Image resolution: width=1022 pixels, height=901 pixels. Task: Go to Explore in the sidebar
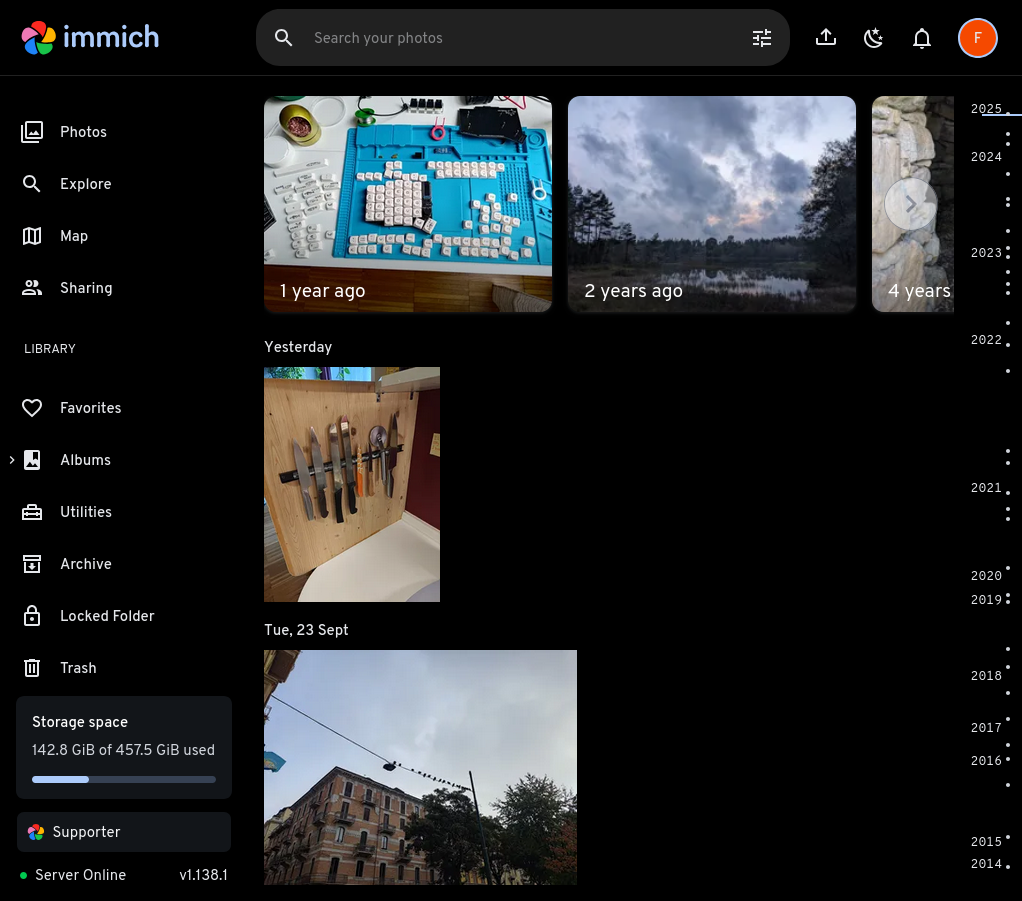click(x=85, y=184)
